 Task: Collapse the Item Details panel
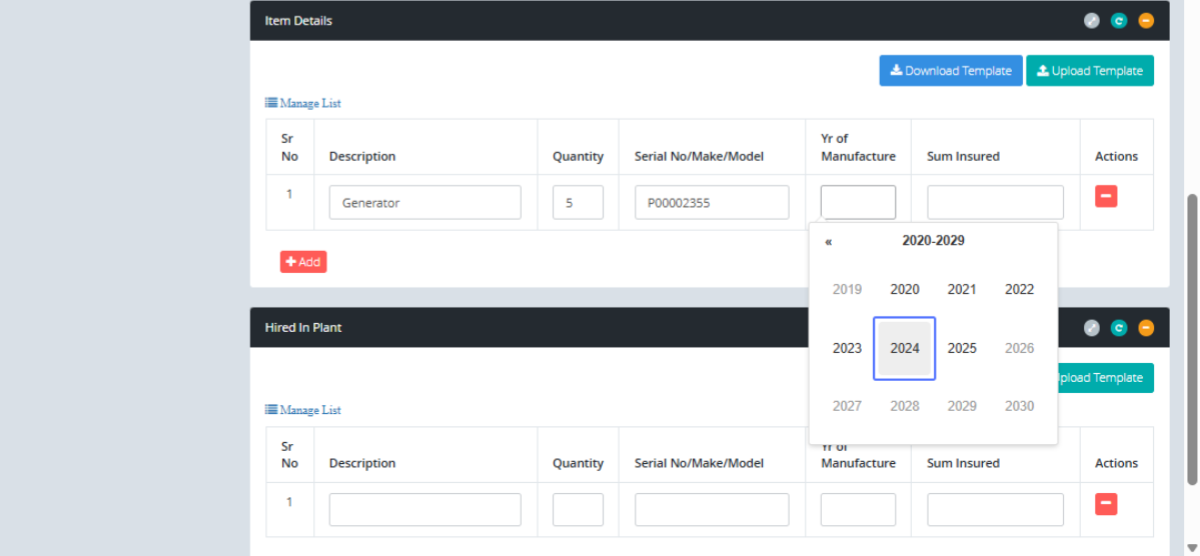tap(1146, 20)
